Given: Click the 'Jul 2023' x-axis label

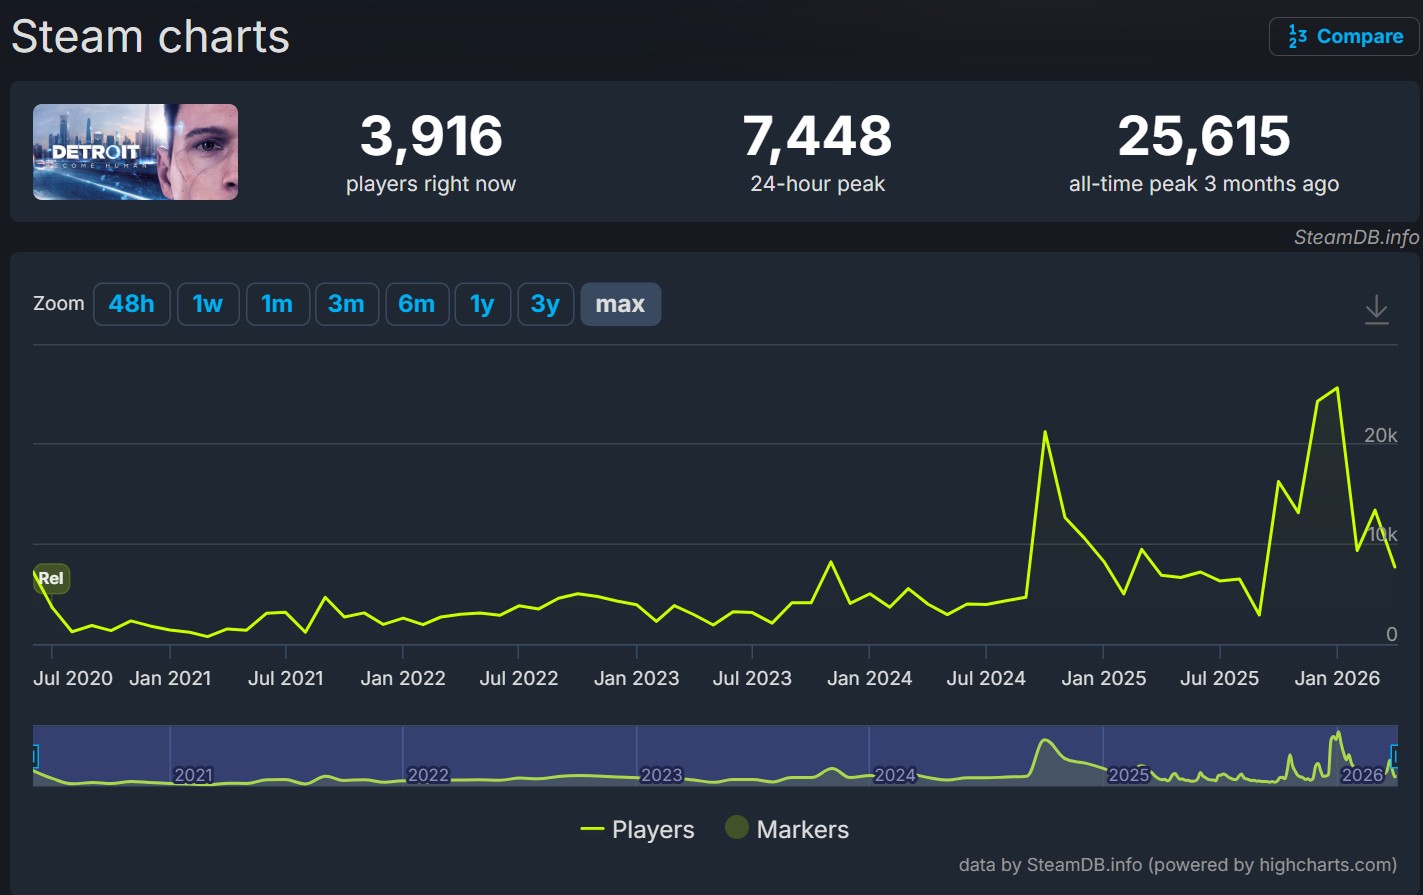Looking at the screenshot, I should [x=752, y=678].
